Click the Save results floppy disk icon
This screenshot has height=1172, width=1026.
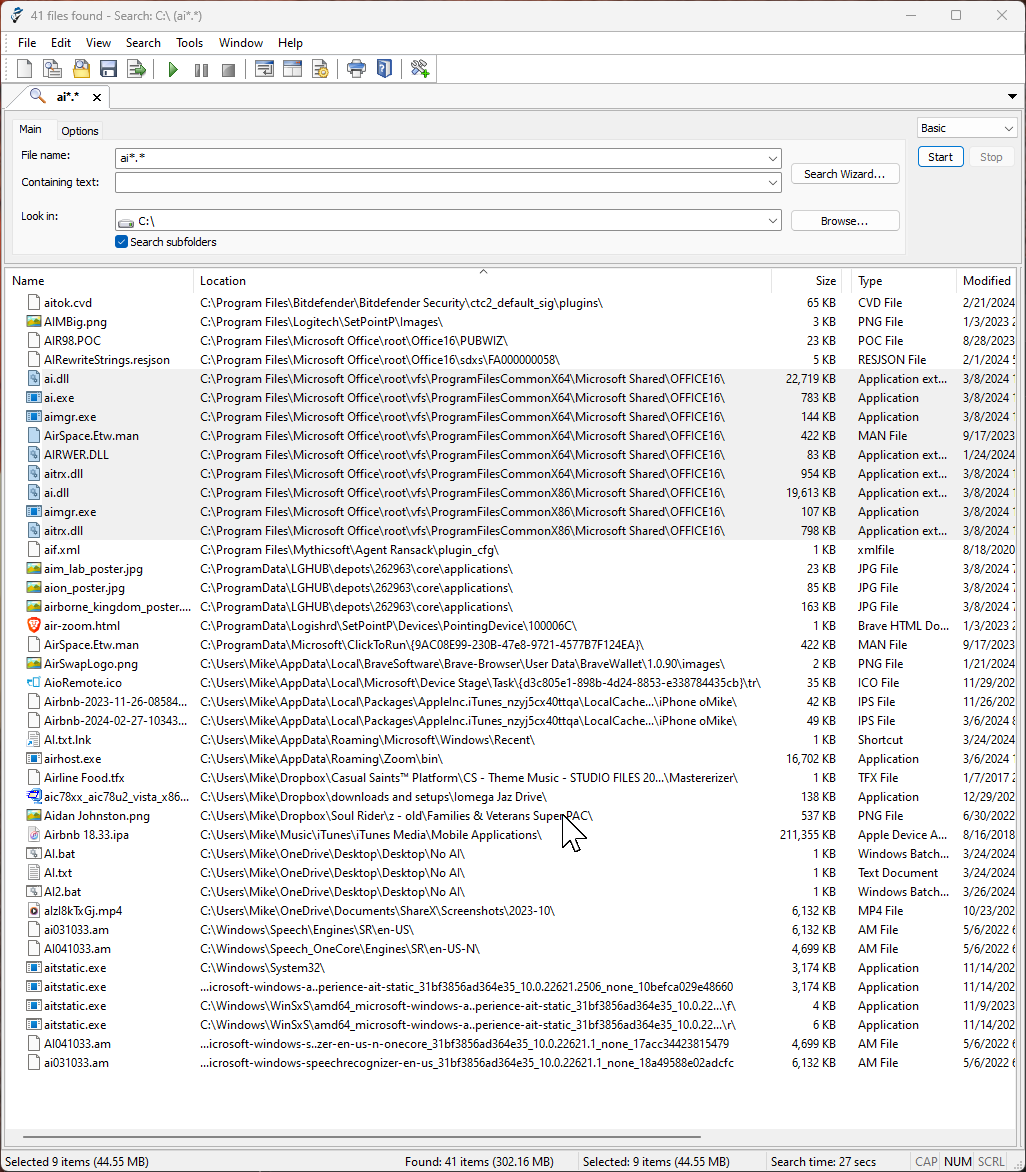pyautogui.click(x=108, y=69)
